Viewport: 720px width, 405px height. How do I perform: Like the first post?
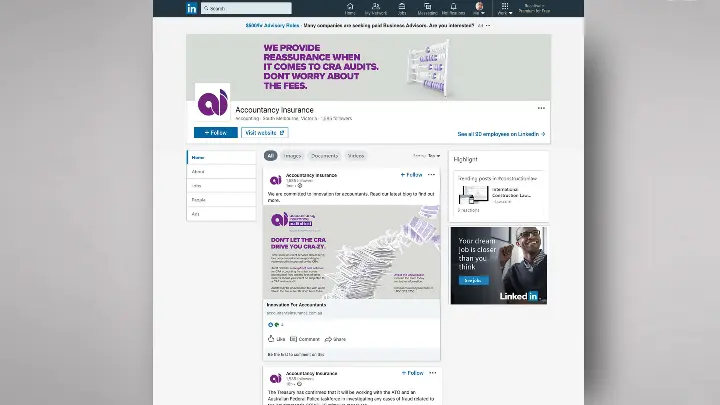click(276, 339)
